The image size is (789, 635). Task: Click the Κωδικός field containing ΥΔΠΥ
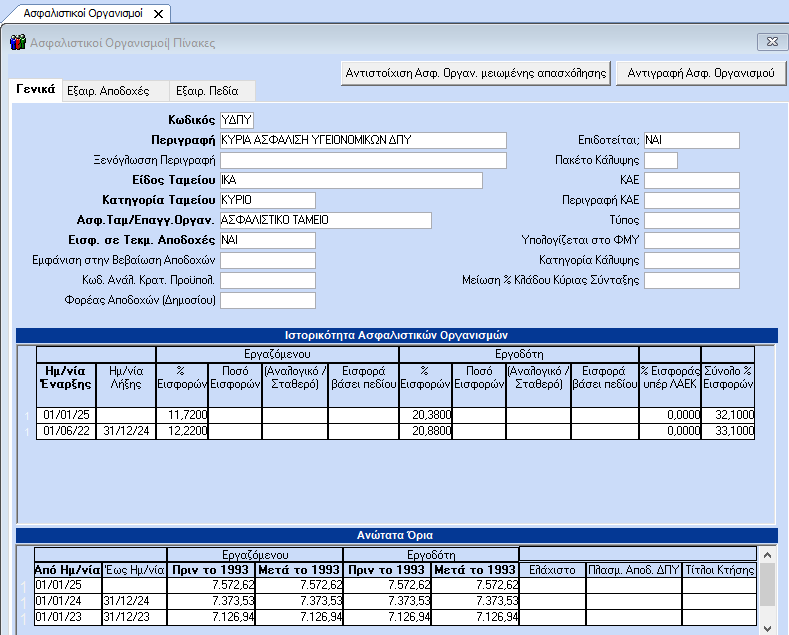click(x=237, y=120)
